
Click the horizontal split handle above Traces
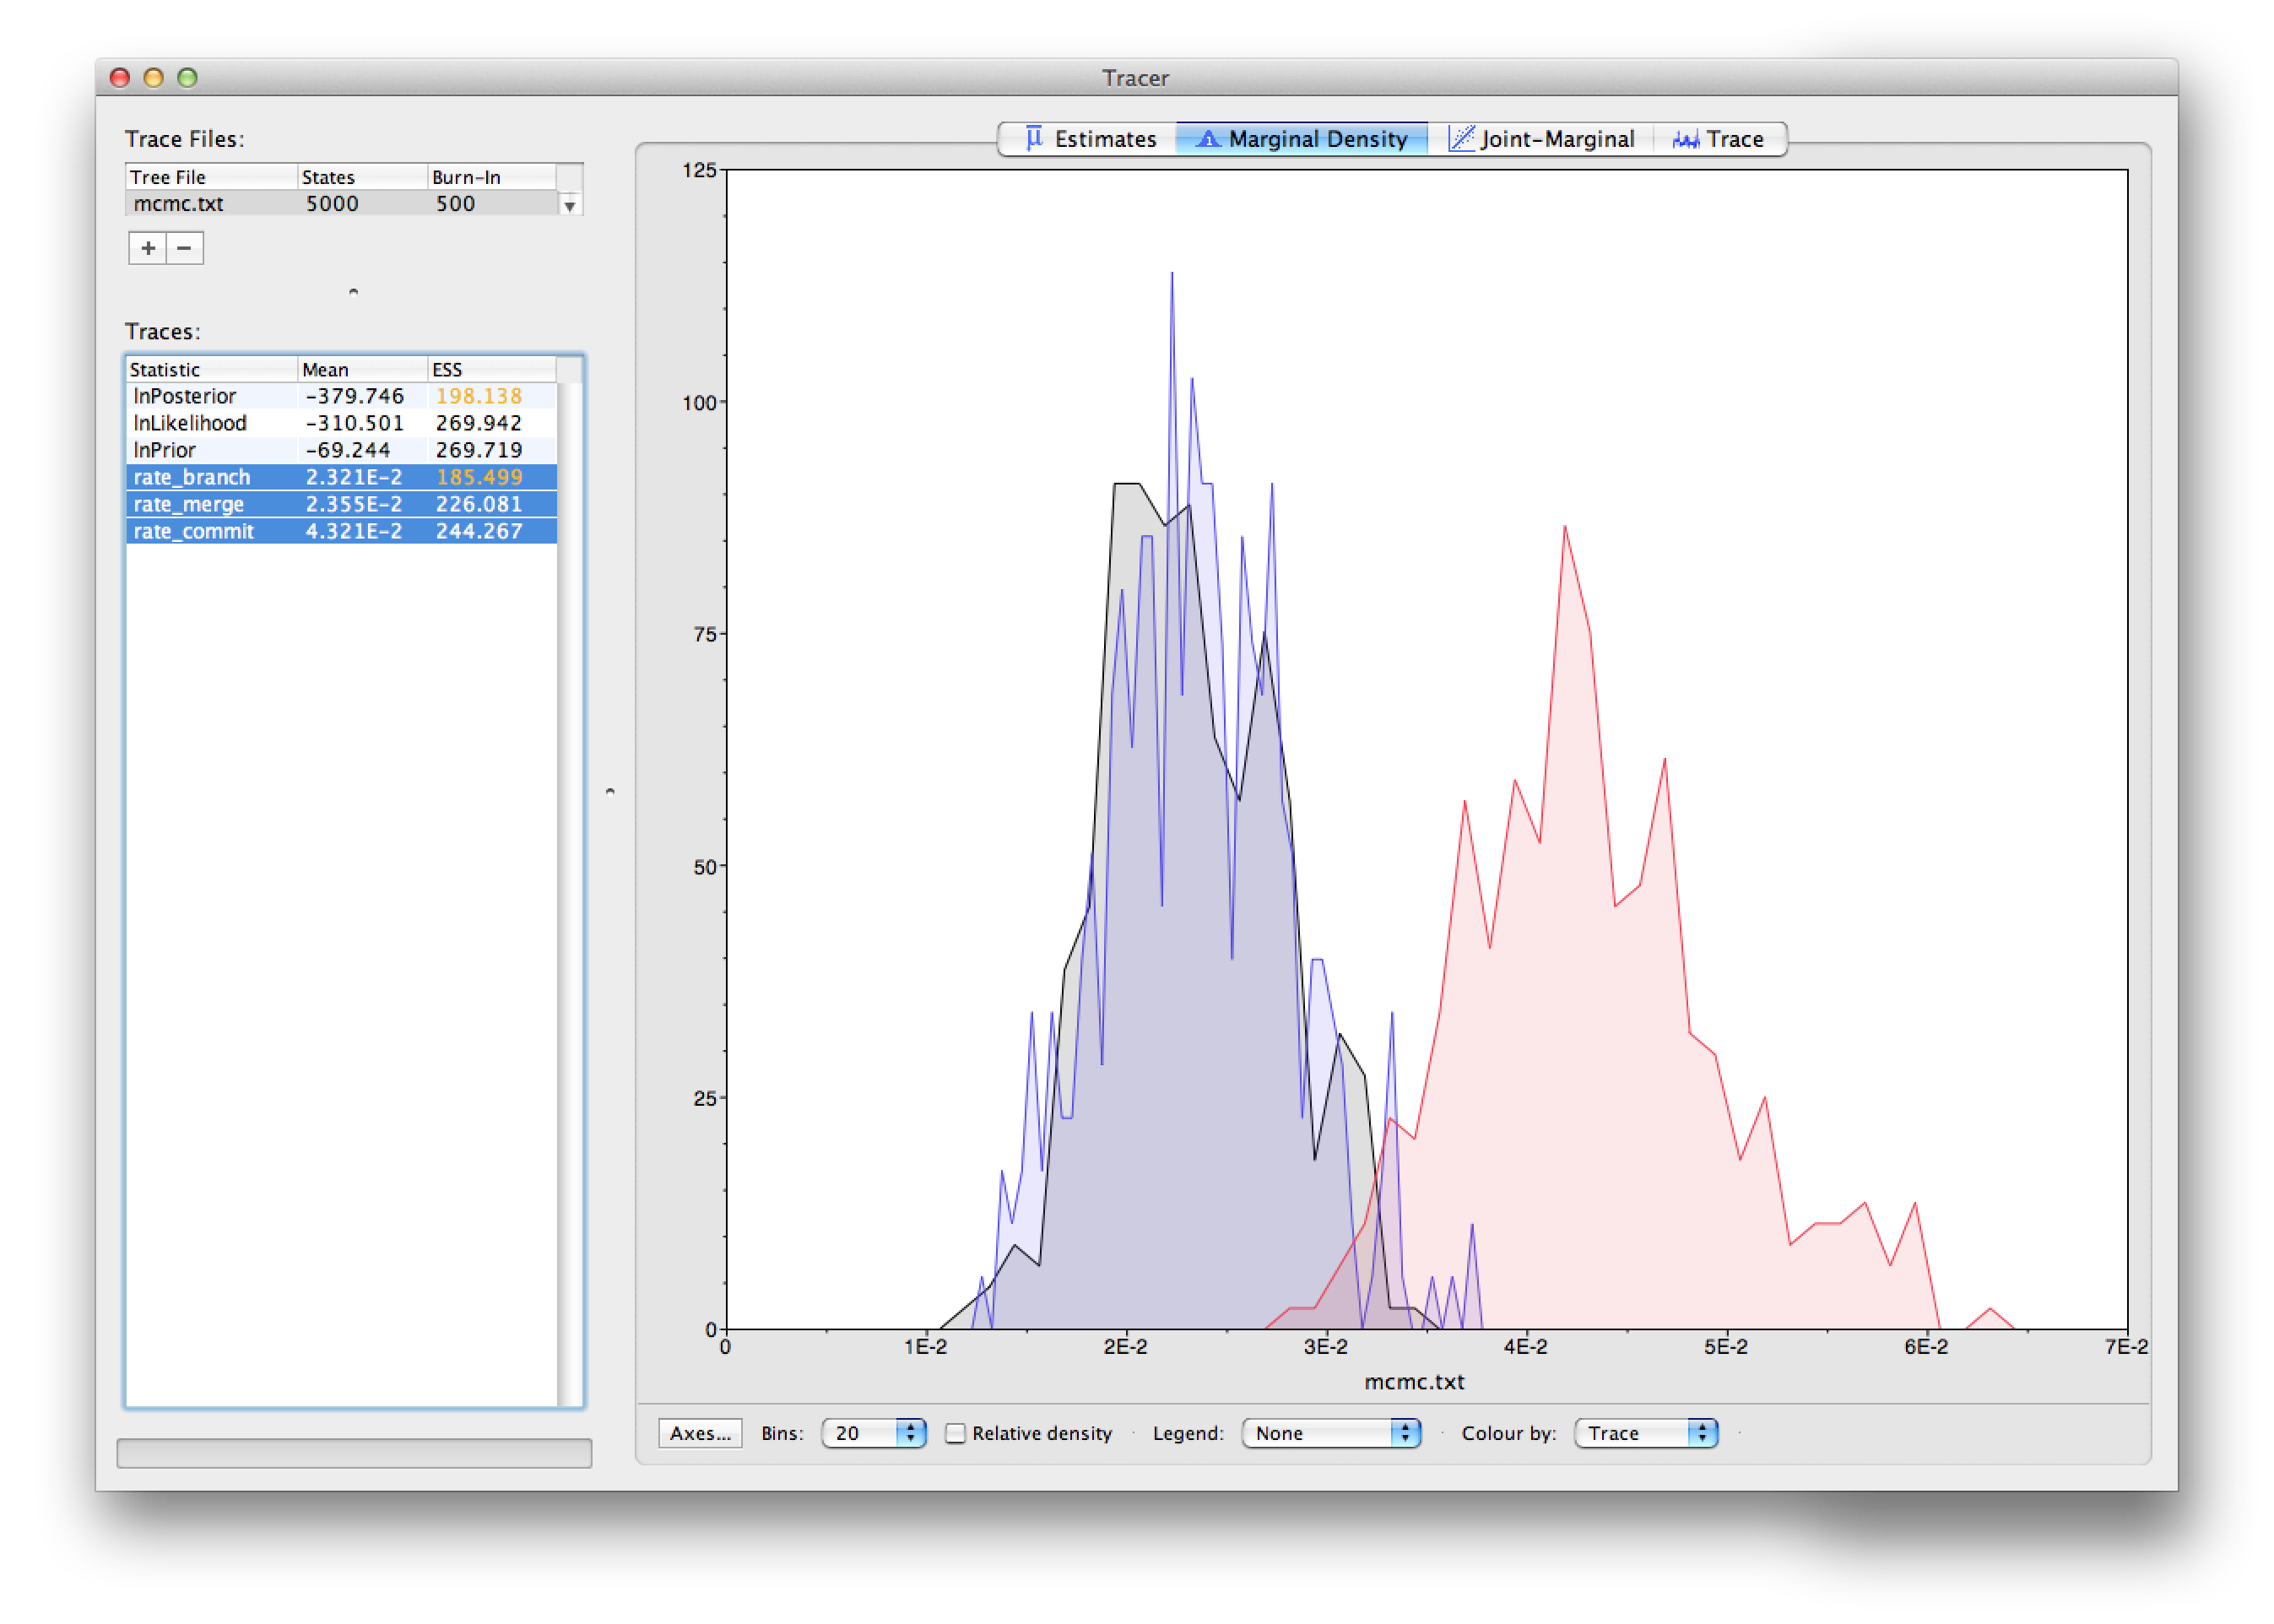pyautogui.click(x=353, y=292)
